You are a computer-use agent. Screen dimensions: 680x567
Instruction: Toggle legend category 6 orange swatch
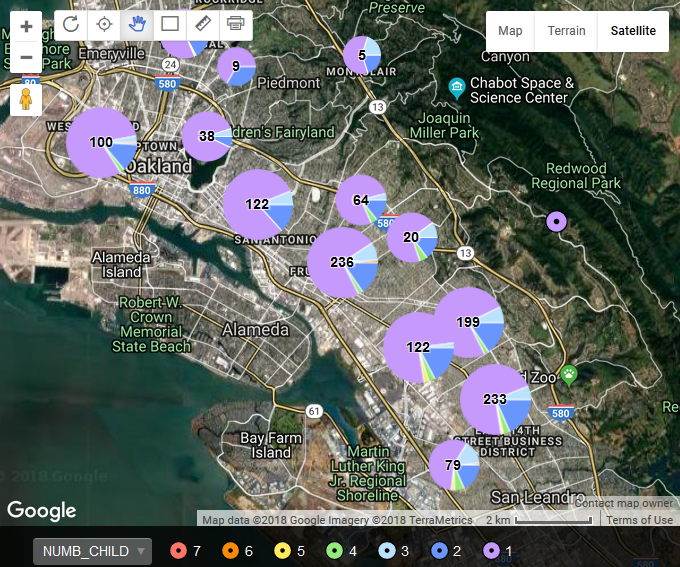(x=230, y=551)
